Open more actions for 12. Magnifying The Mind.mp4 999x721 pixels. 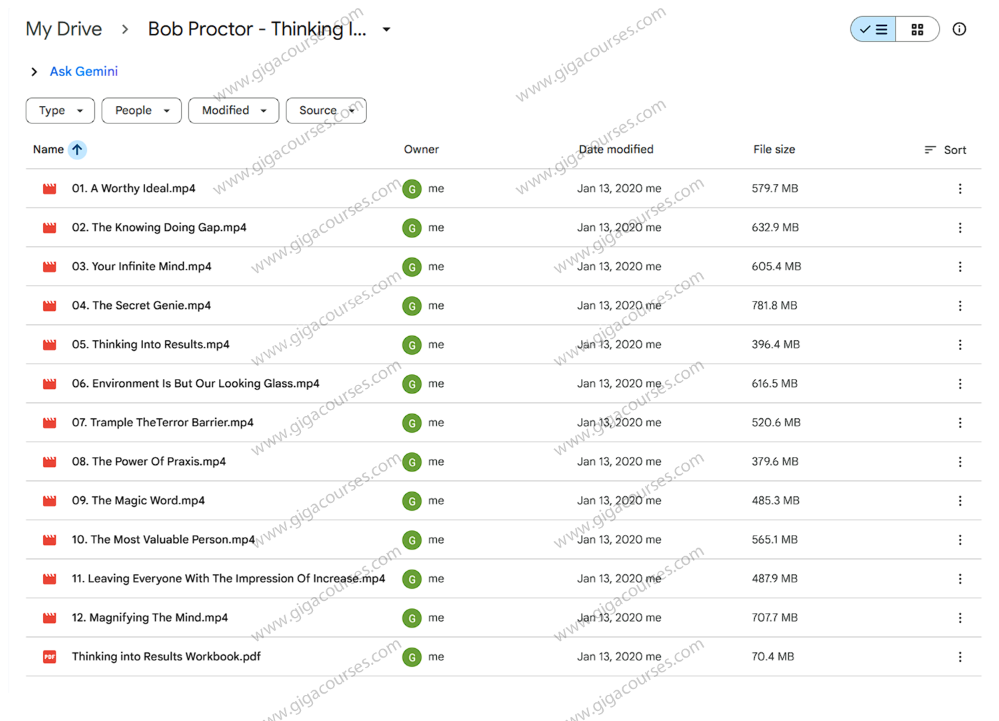point(959,618)
